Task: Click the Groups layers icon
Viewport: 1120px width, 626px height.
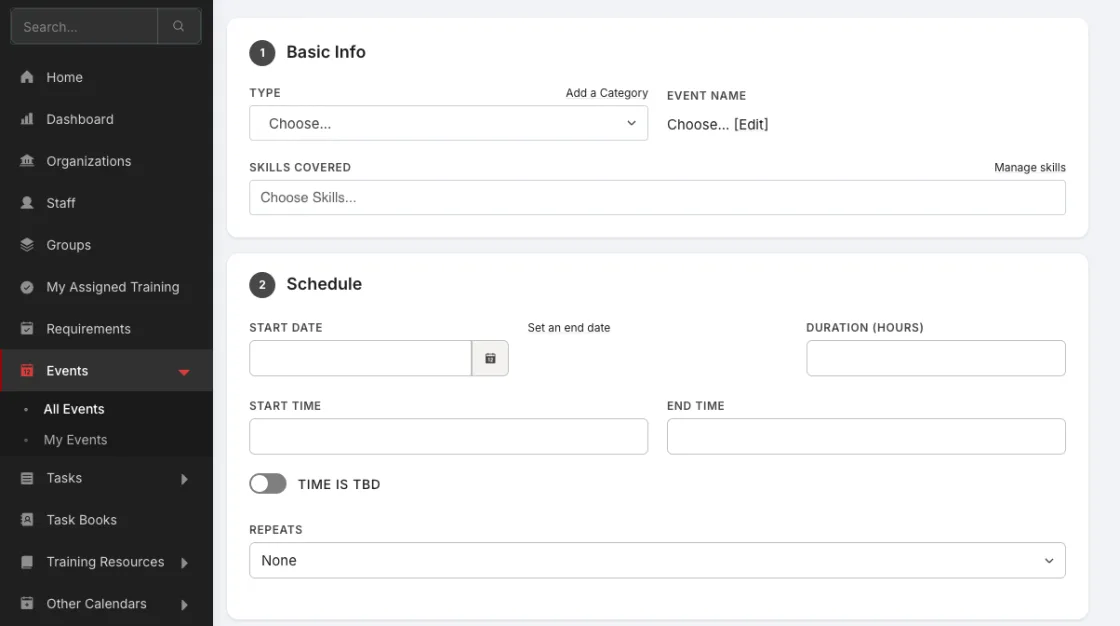Action: tap(27, 244)
